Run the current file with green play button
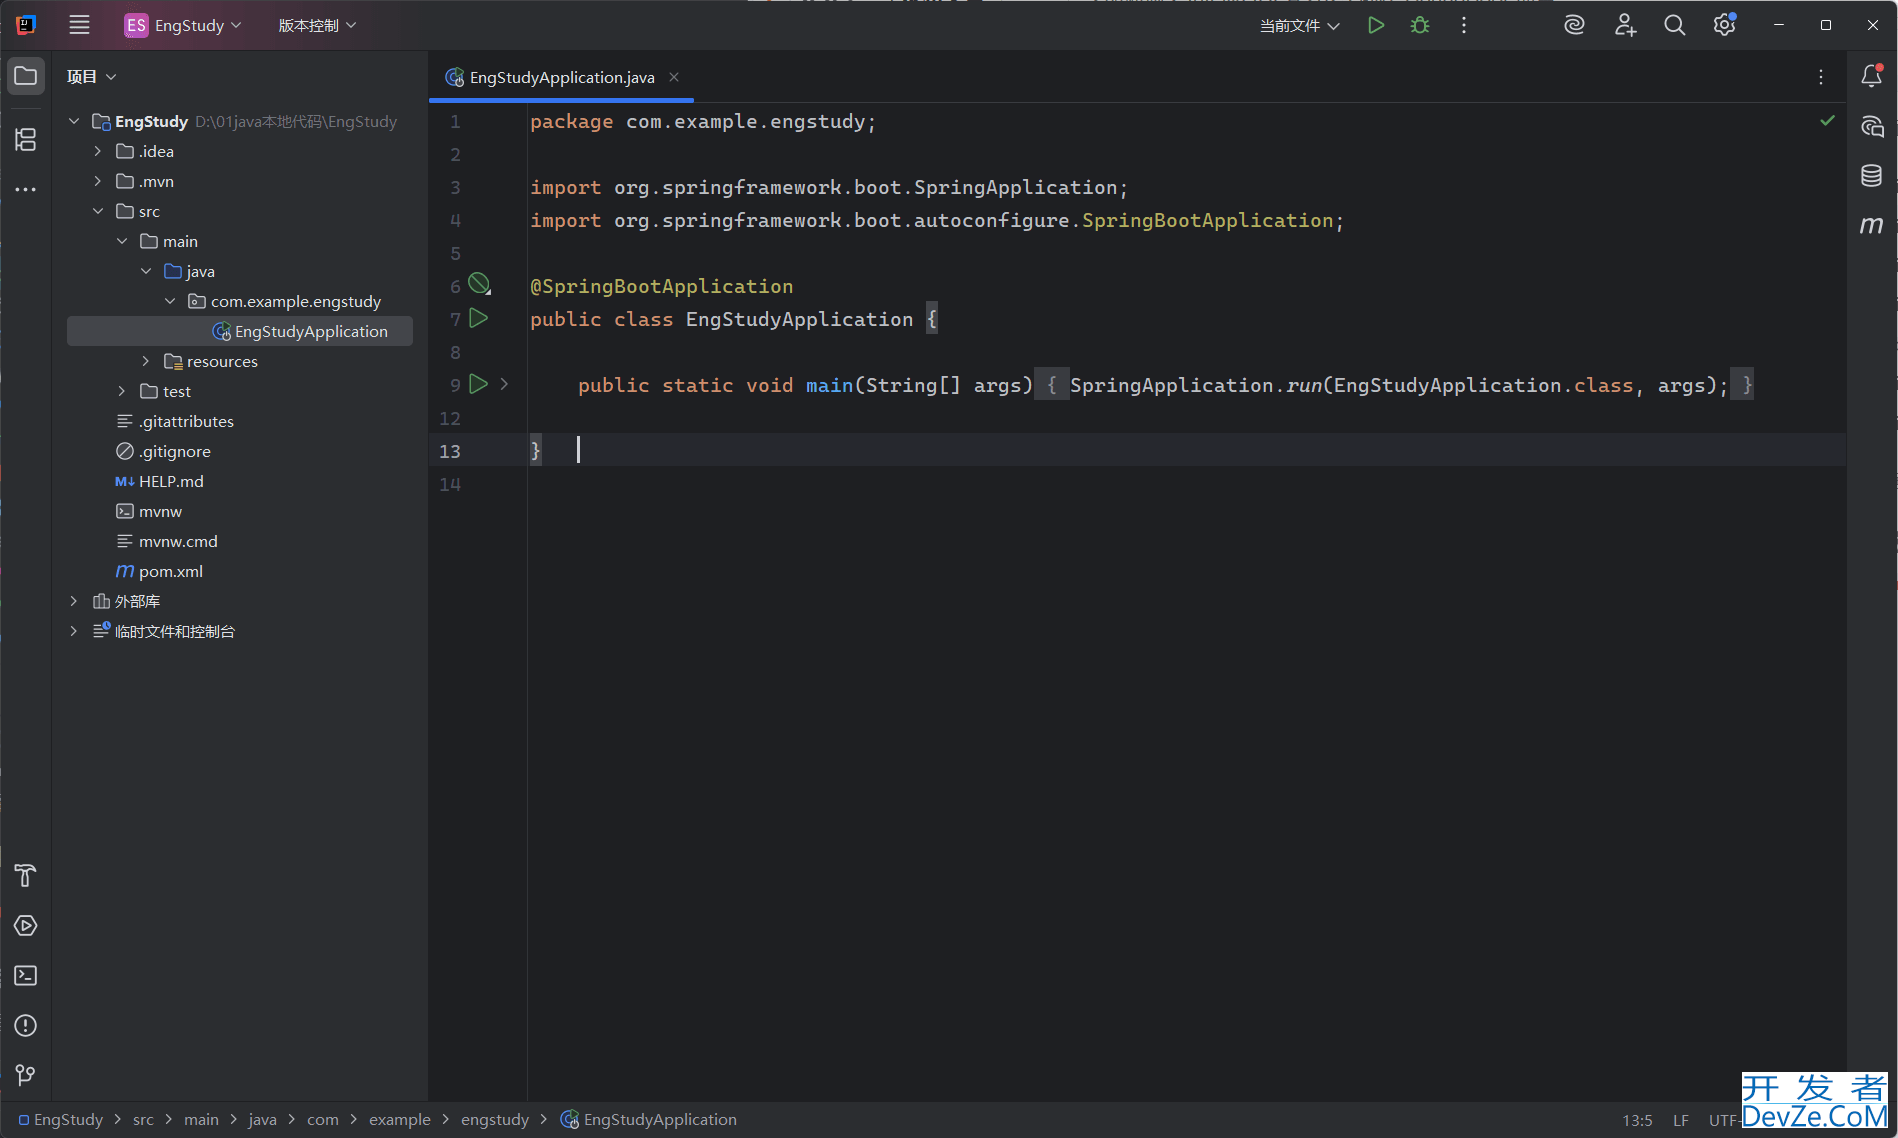 coord(1376,25)
